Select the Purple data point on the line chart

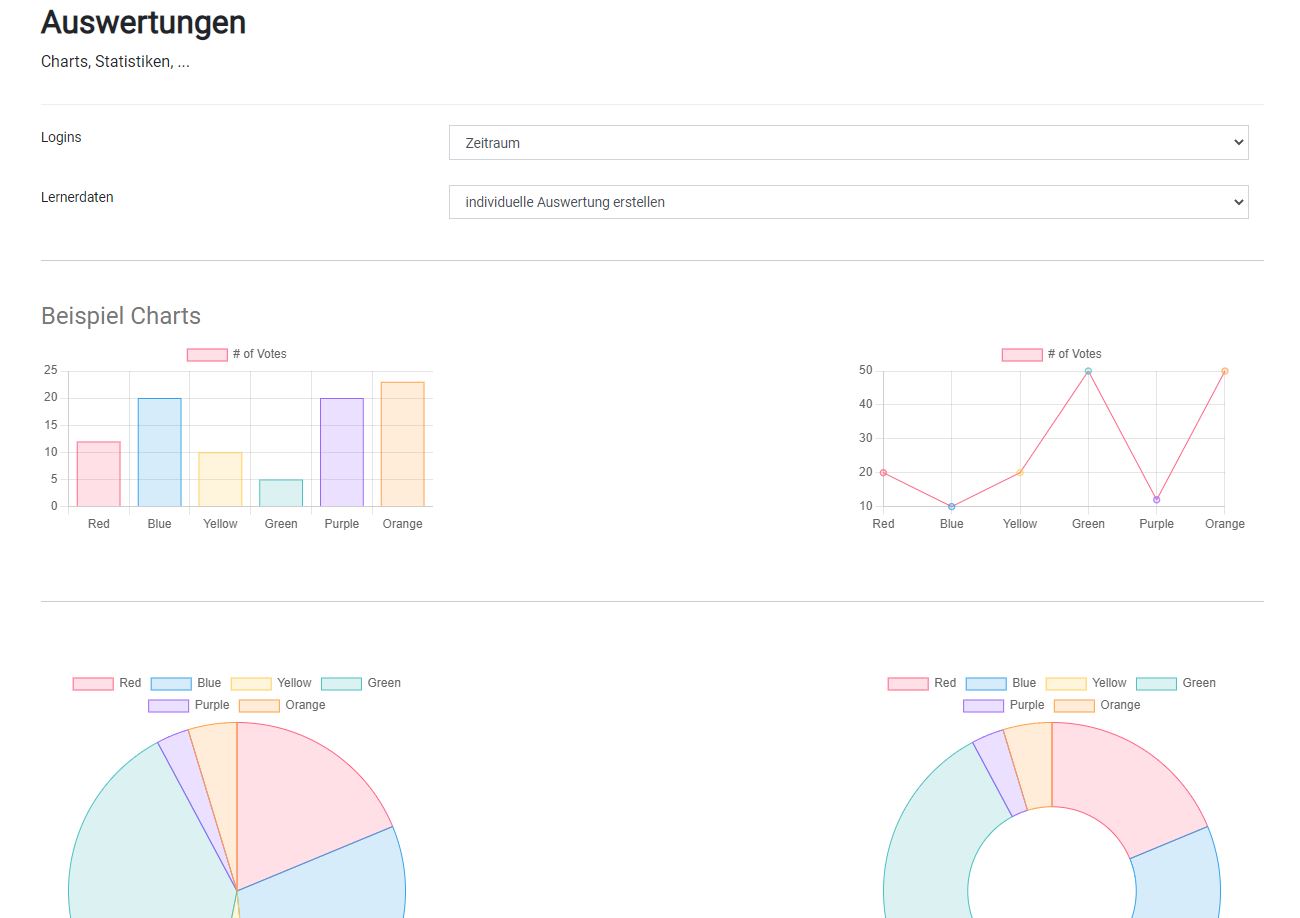(x=1156, y=499)
